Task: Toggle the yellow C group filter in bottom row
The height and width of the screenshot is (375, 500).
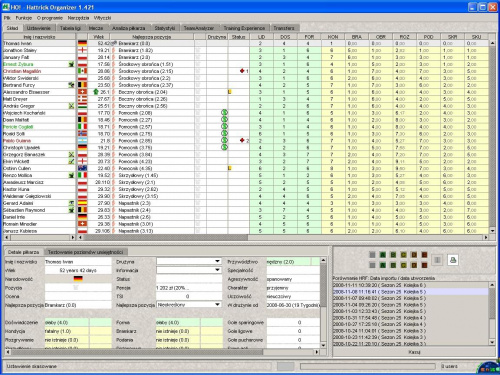Action: (403, 265)
